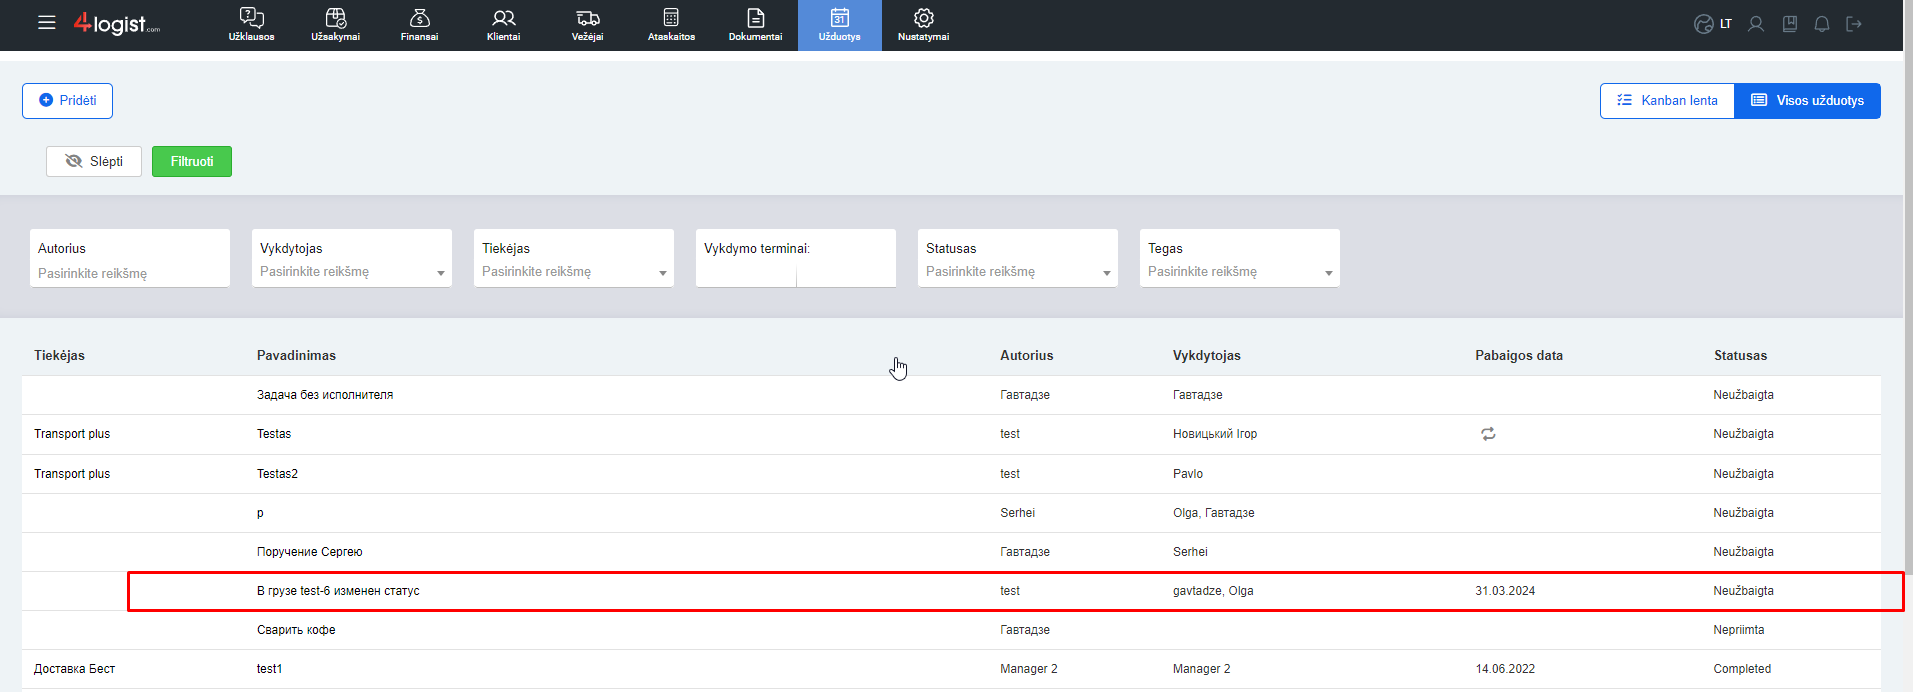Image resolution: width=1913 pixels, height=692 pixels.
Task: Open the help book icon
Action: (x=1790, y=24)
